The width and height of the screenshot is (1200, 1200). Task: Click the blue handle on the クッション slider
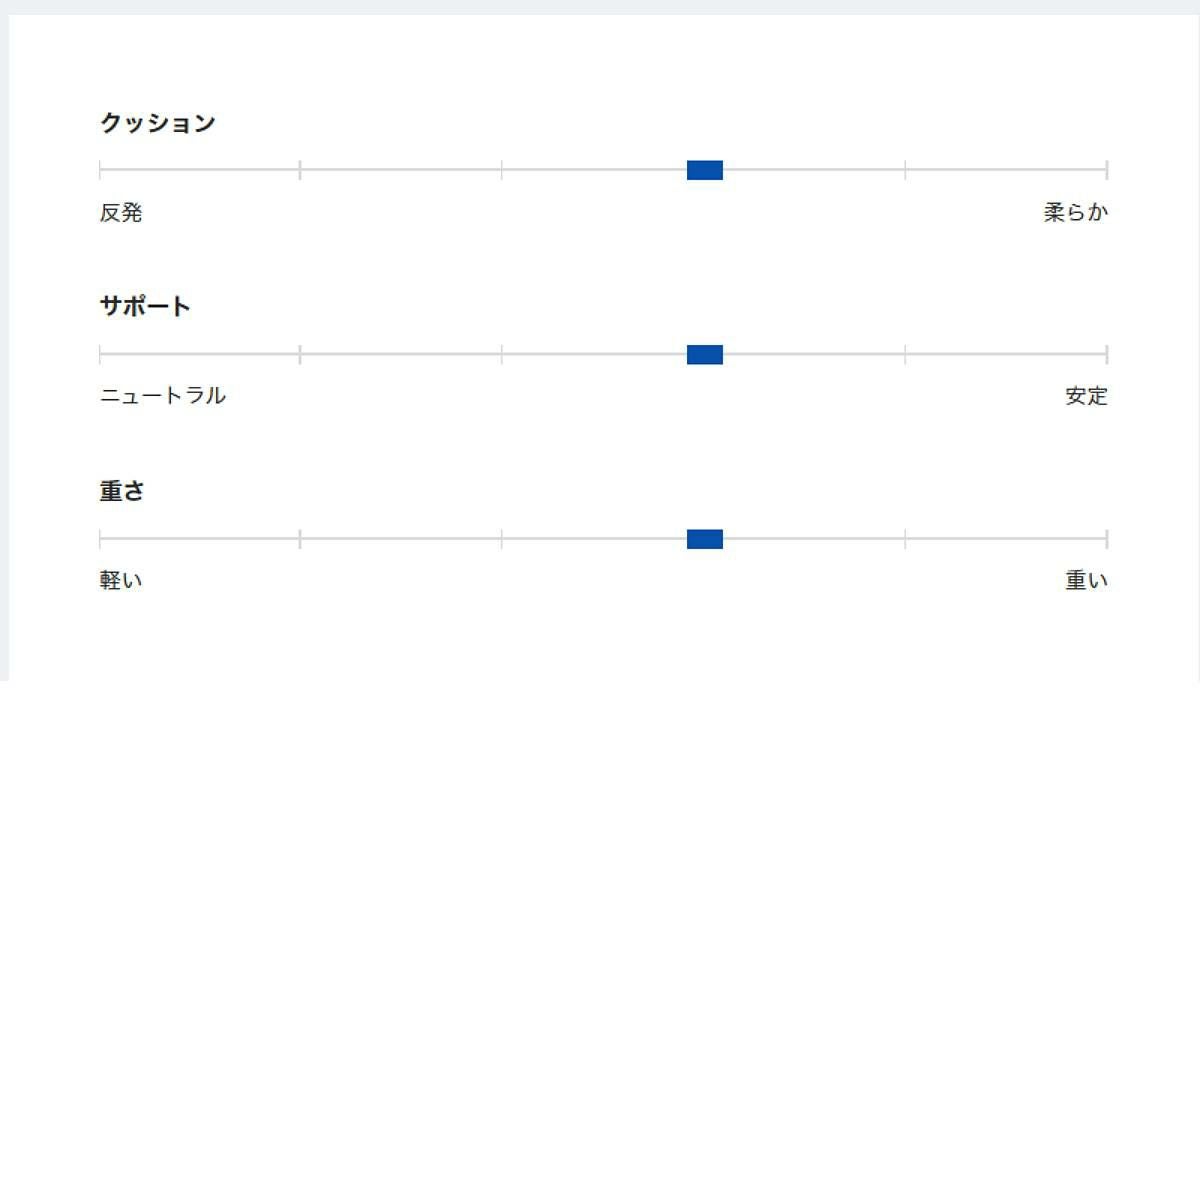click(x=704, y=170)
